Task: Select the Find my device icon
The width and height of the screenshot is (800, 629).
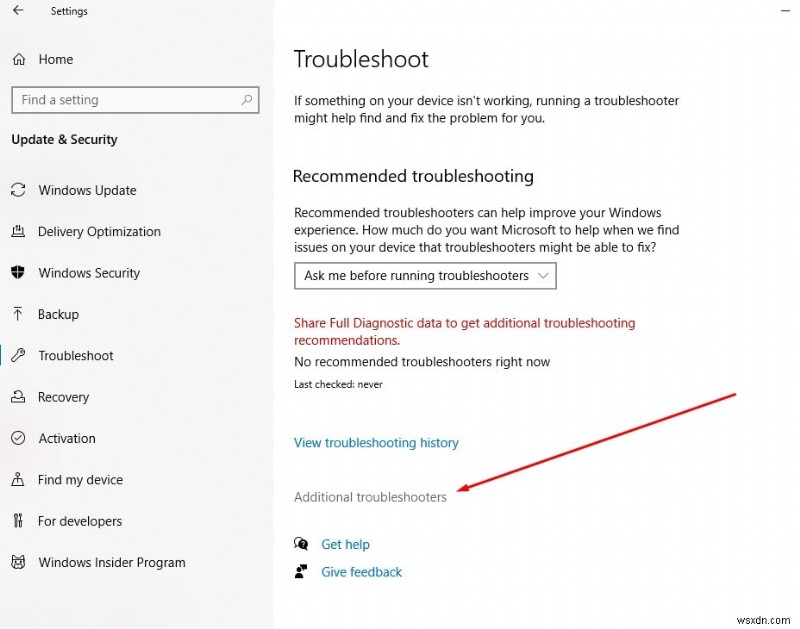Action: [x=18, y=480]
